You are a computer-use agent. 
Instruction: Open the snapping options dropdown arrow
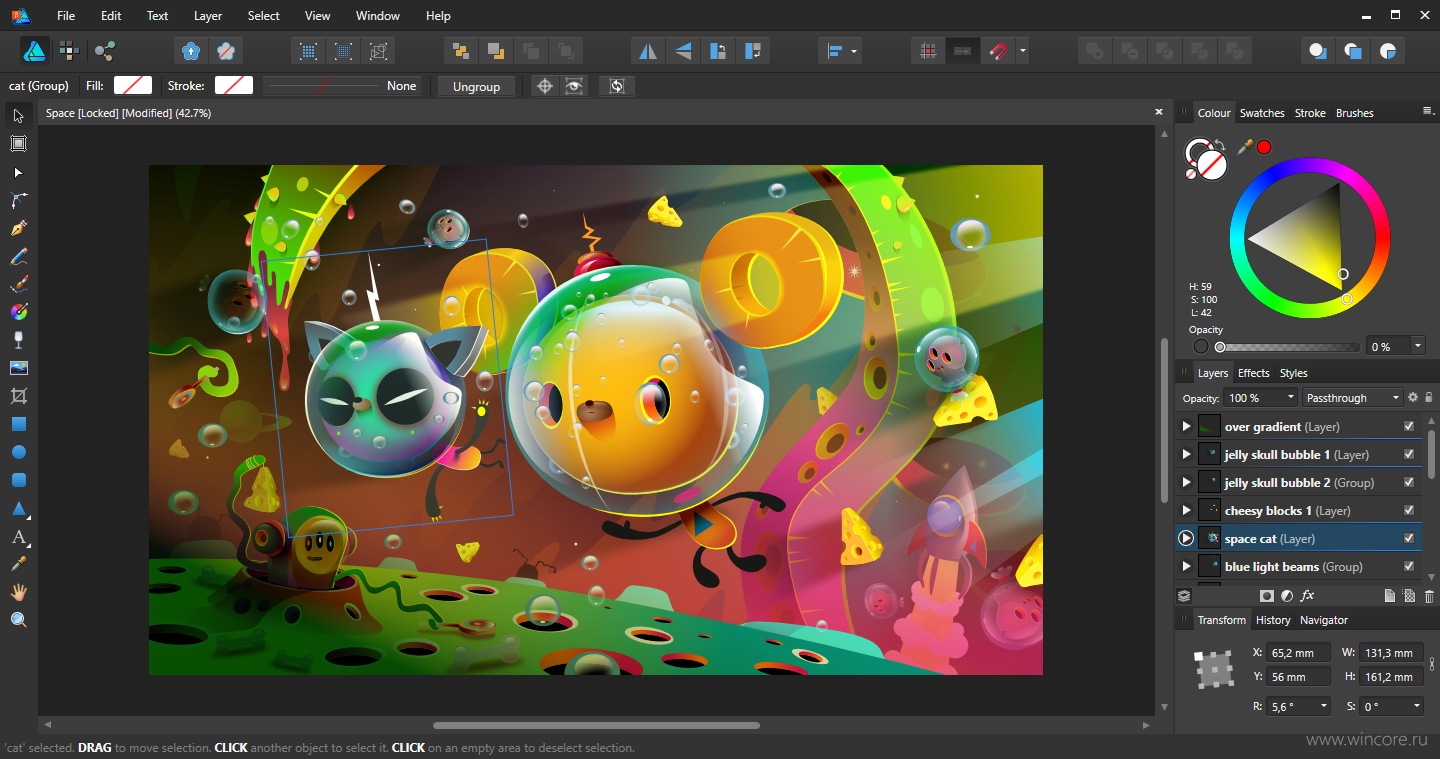(x=1022, y=51)
